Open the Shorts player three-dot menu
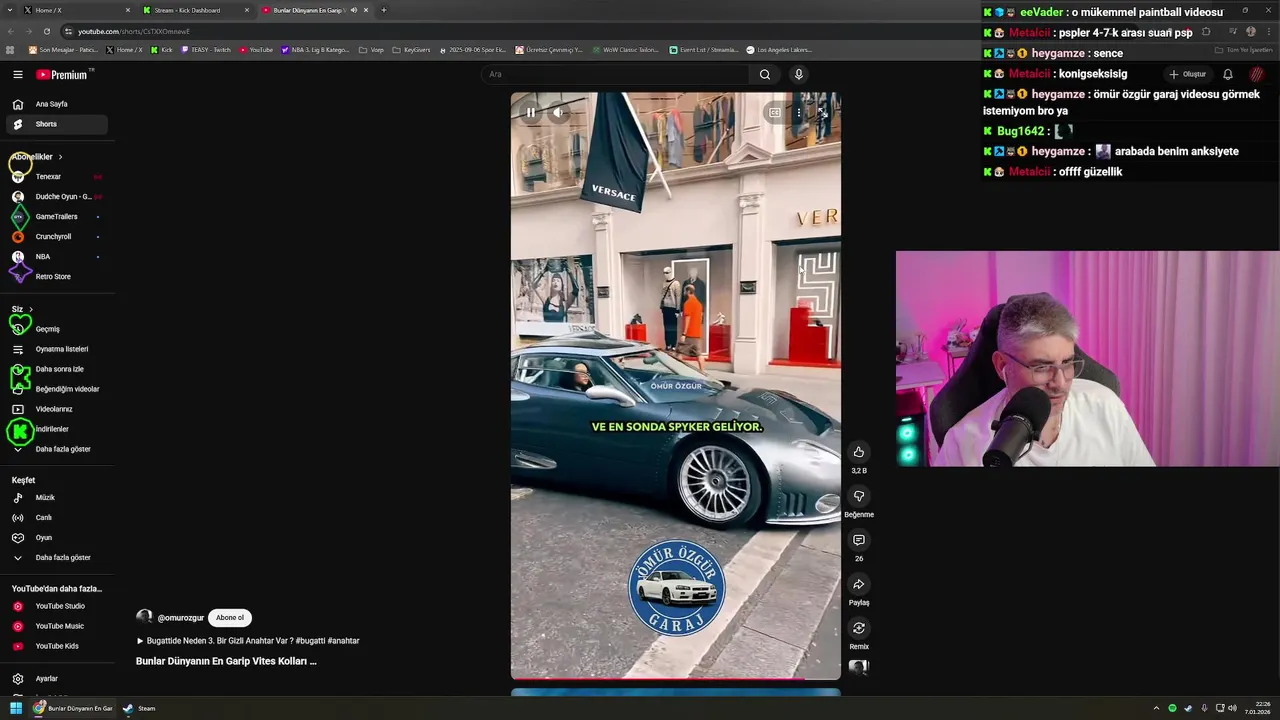The height and width of the screenshot is (720, 1280). click(x=798, y=112)
